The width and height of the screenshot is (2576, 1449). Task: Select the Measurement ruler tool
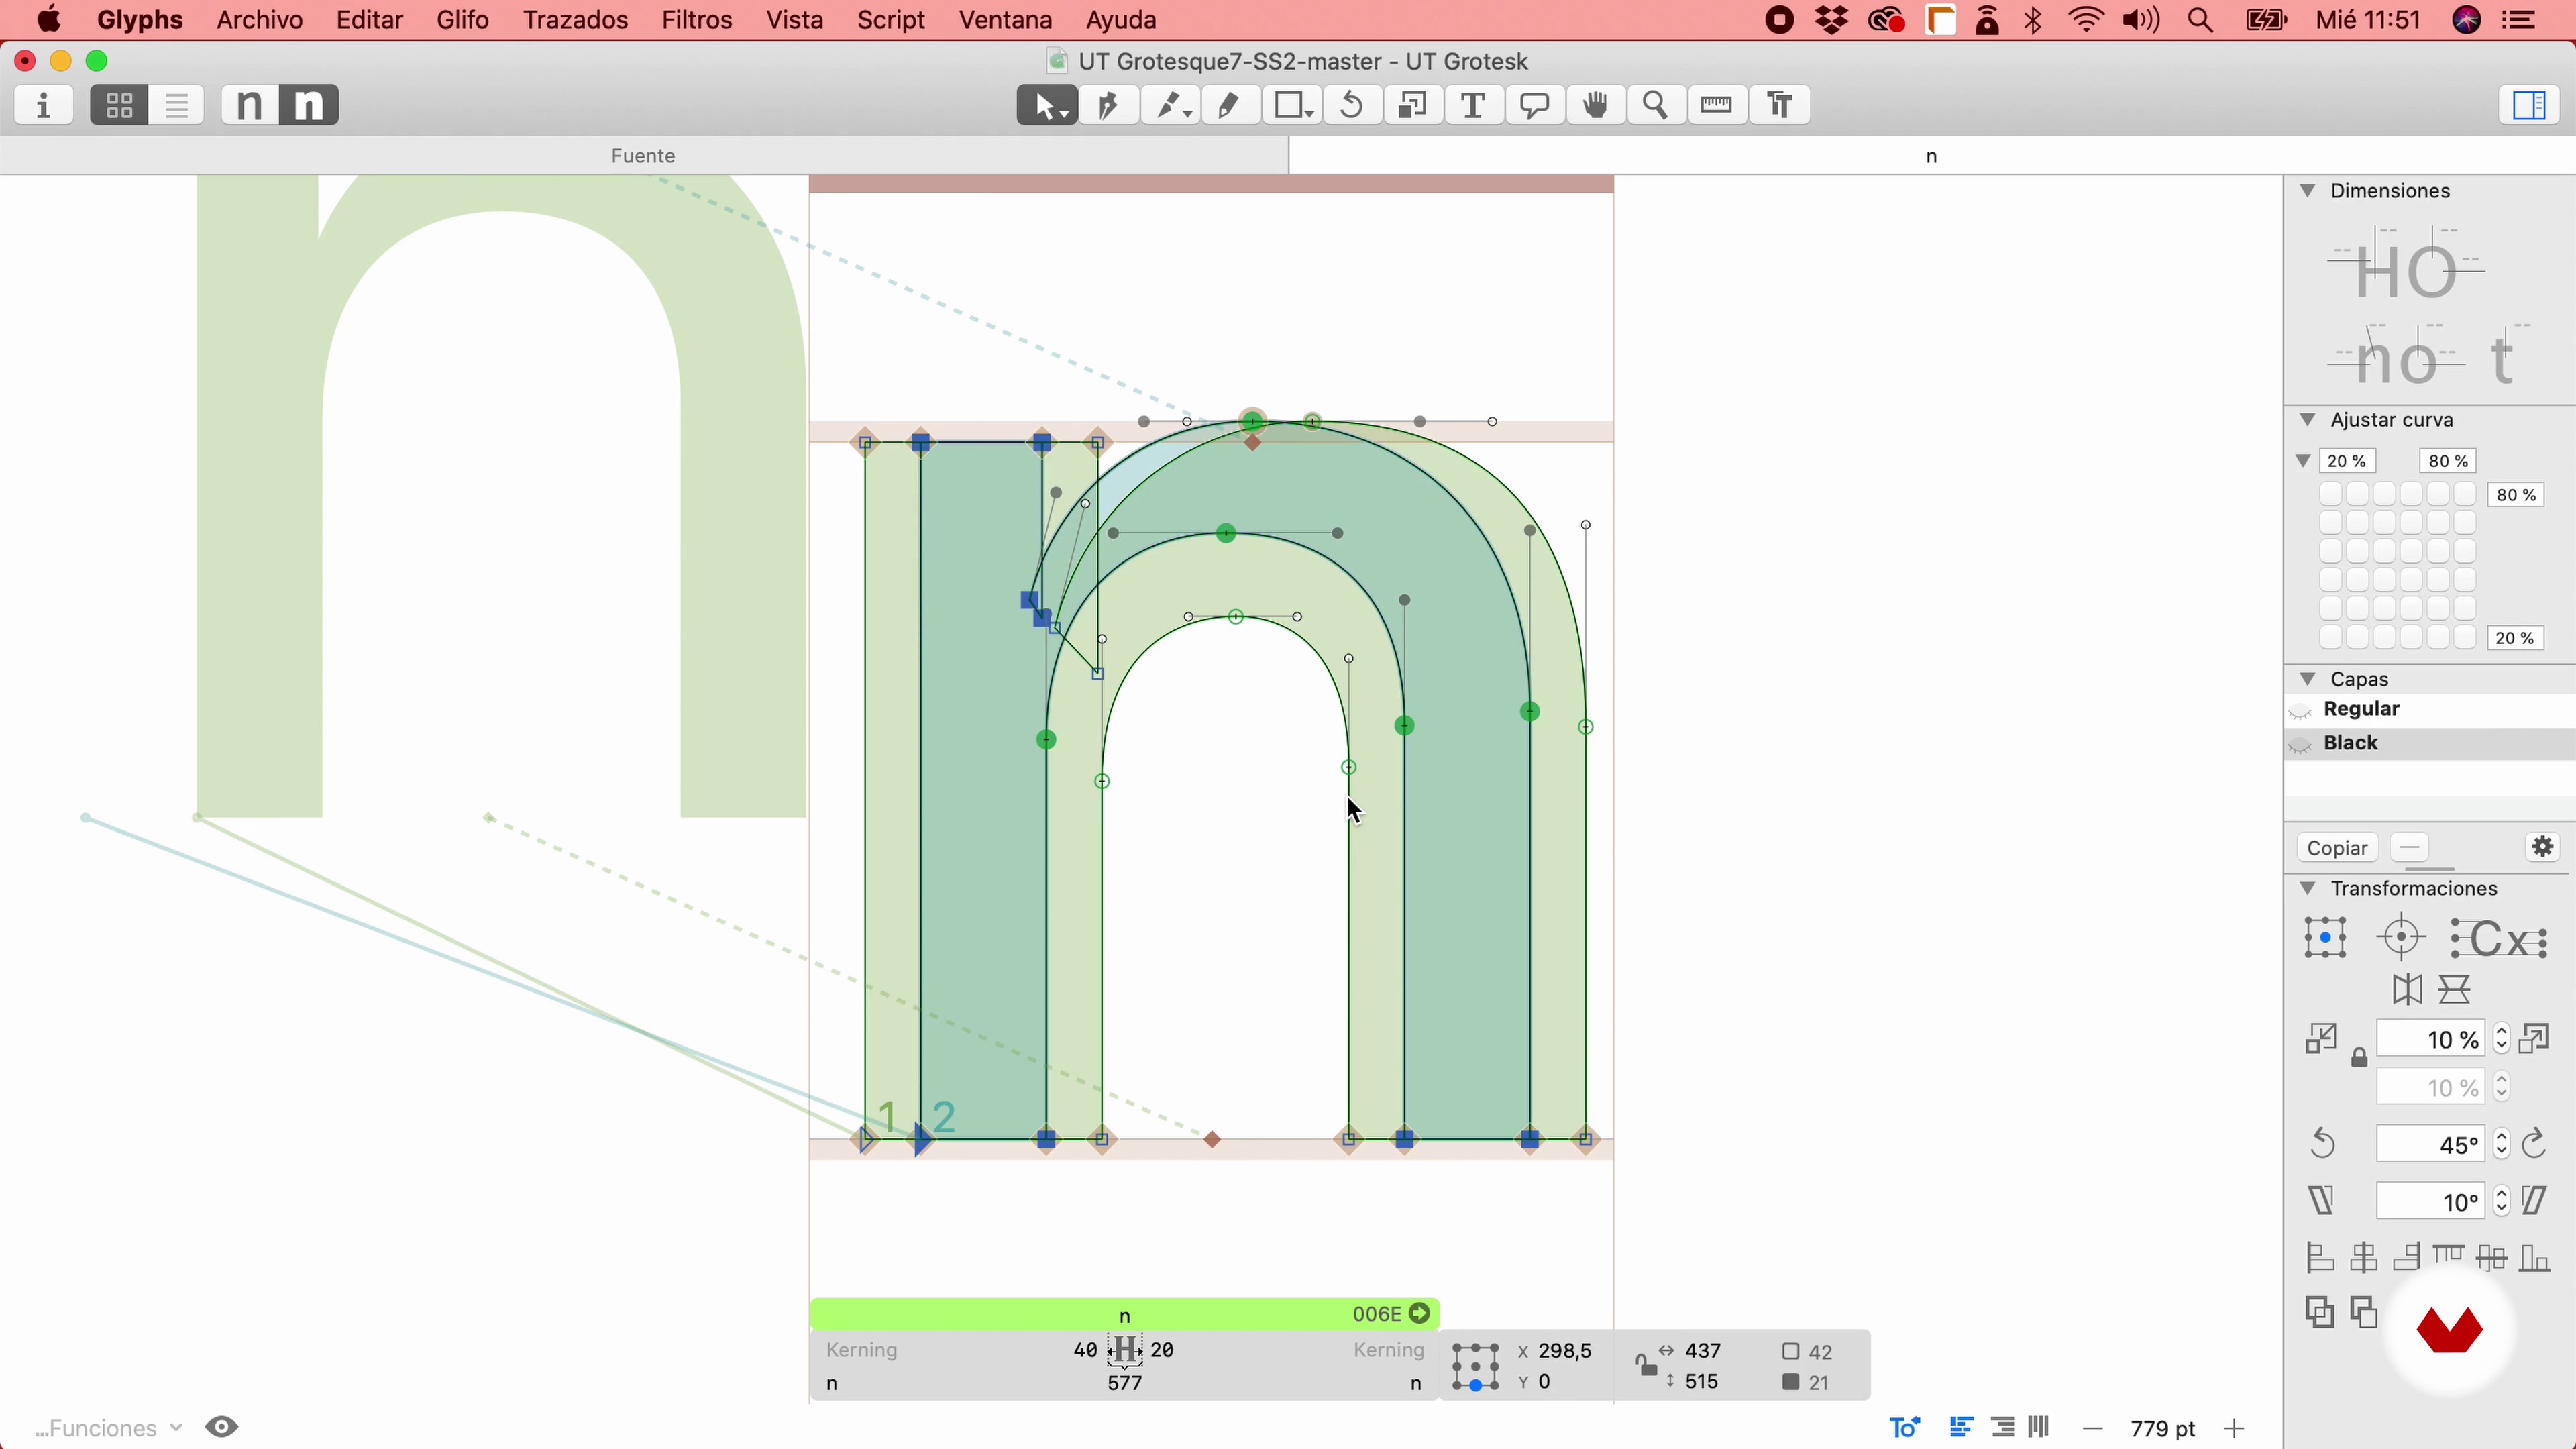[x=1717, y=106]
